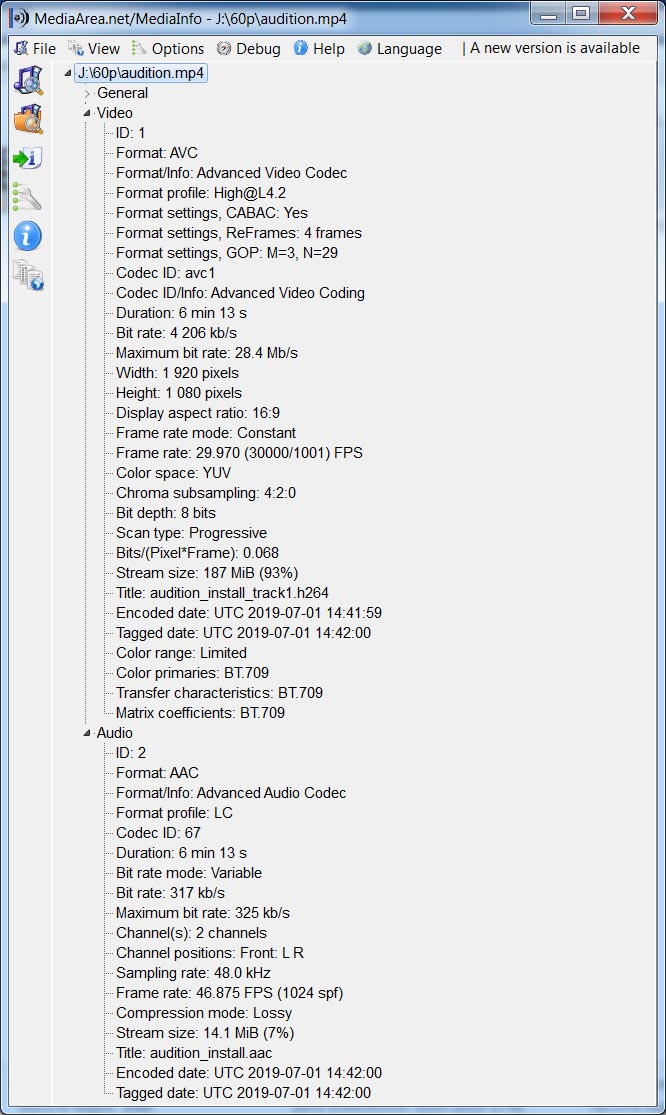Click the 'A new version is available' notice
666x1115 pixels.
pyautogui.click(x=554, y=48)
